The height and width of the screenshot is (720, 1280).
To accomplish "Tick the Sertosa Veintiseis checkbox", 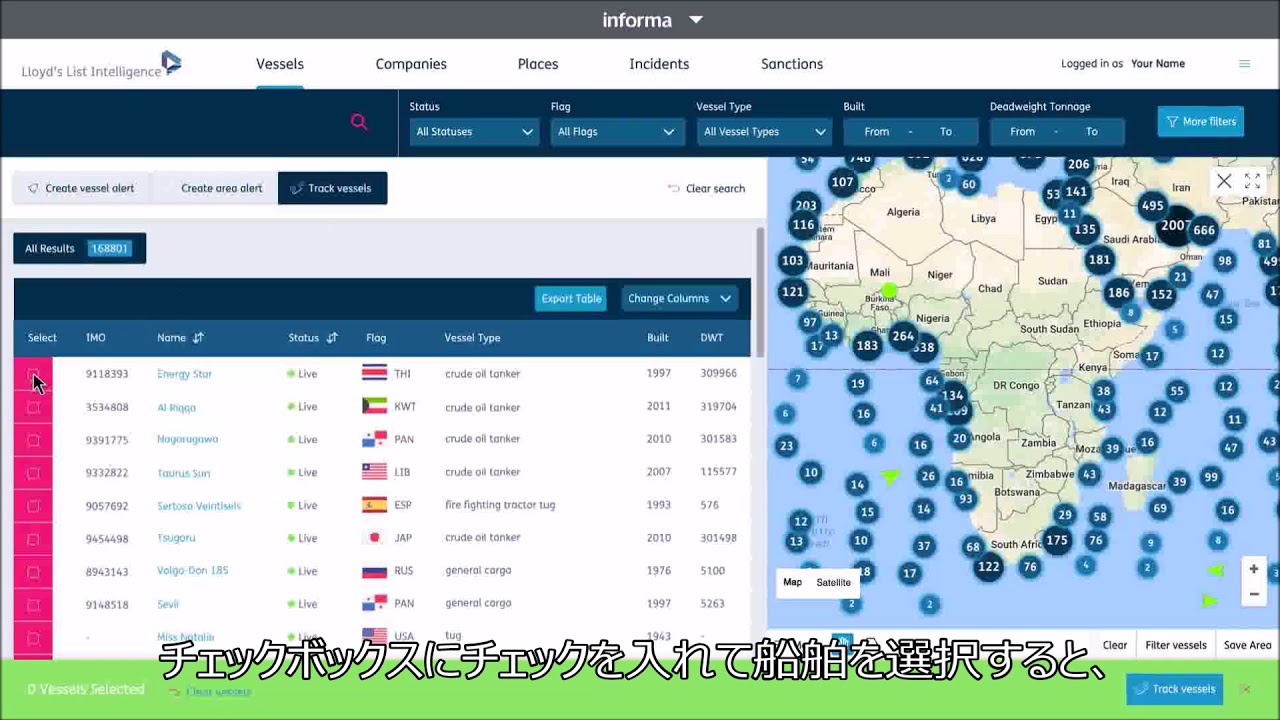I will 33,506.
